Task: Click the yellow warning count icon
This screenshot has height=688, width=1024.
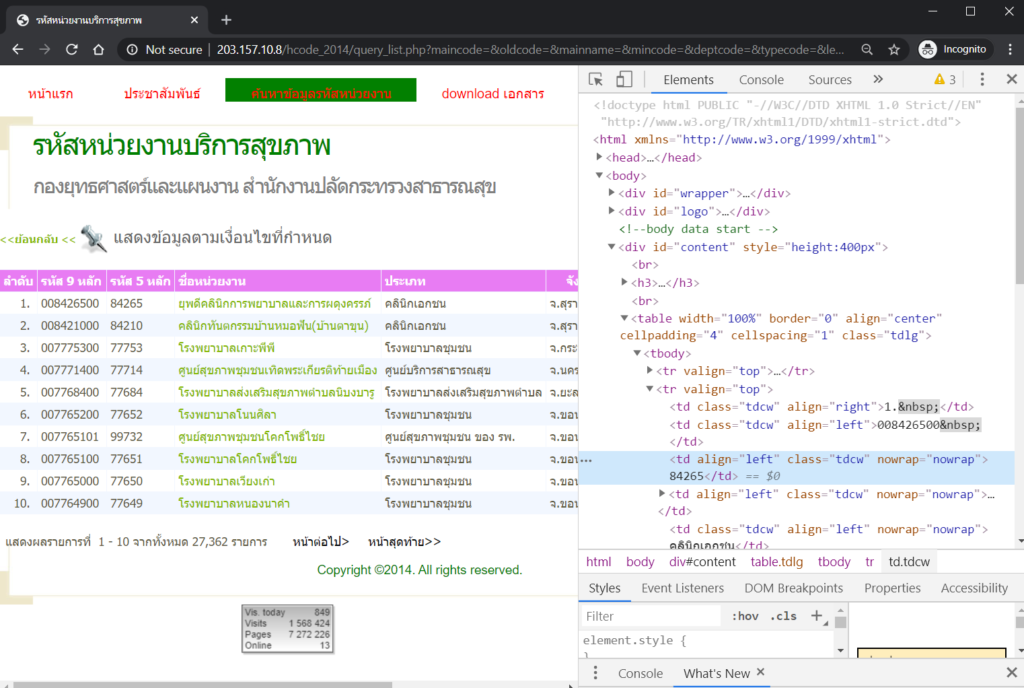Action: pos(944,80)
